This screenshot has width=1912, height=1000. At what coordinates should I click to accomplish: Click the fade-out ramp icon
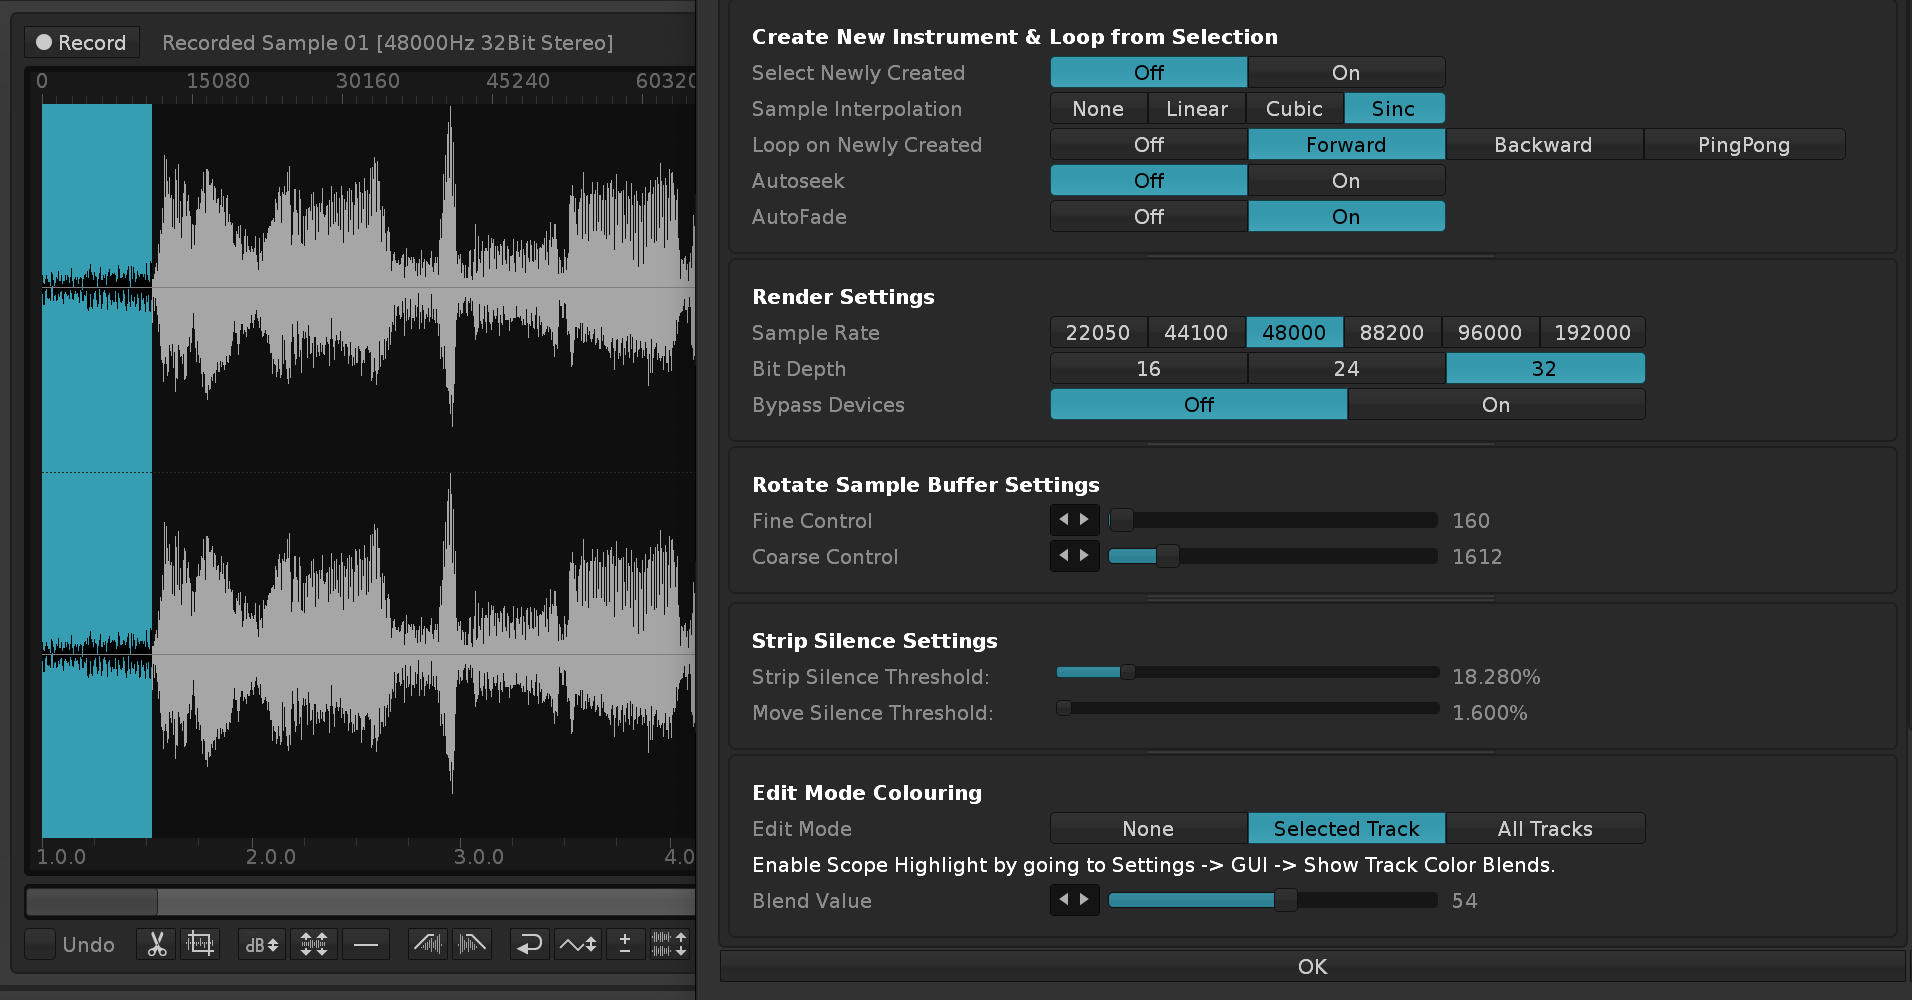point(472,944)
